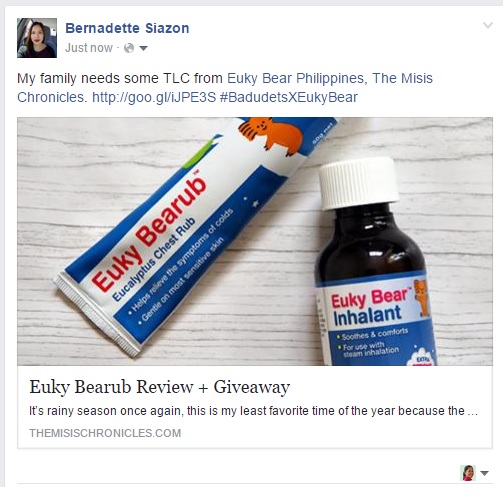Image resolution: width=503 pixels, height=496 pixels.
Task: Expand the audience selector arrow
Action: (x=143, y=49)
